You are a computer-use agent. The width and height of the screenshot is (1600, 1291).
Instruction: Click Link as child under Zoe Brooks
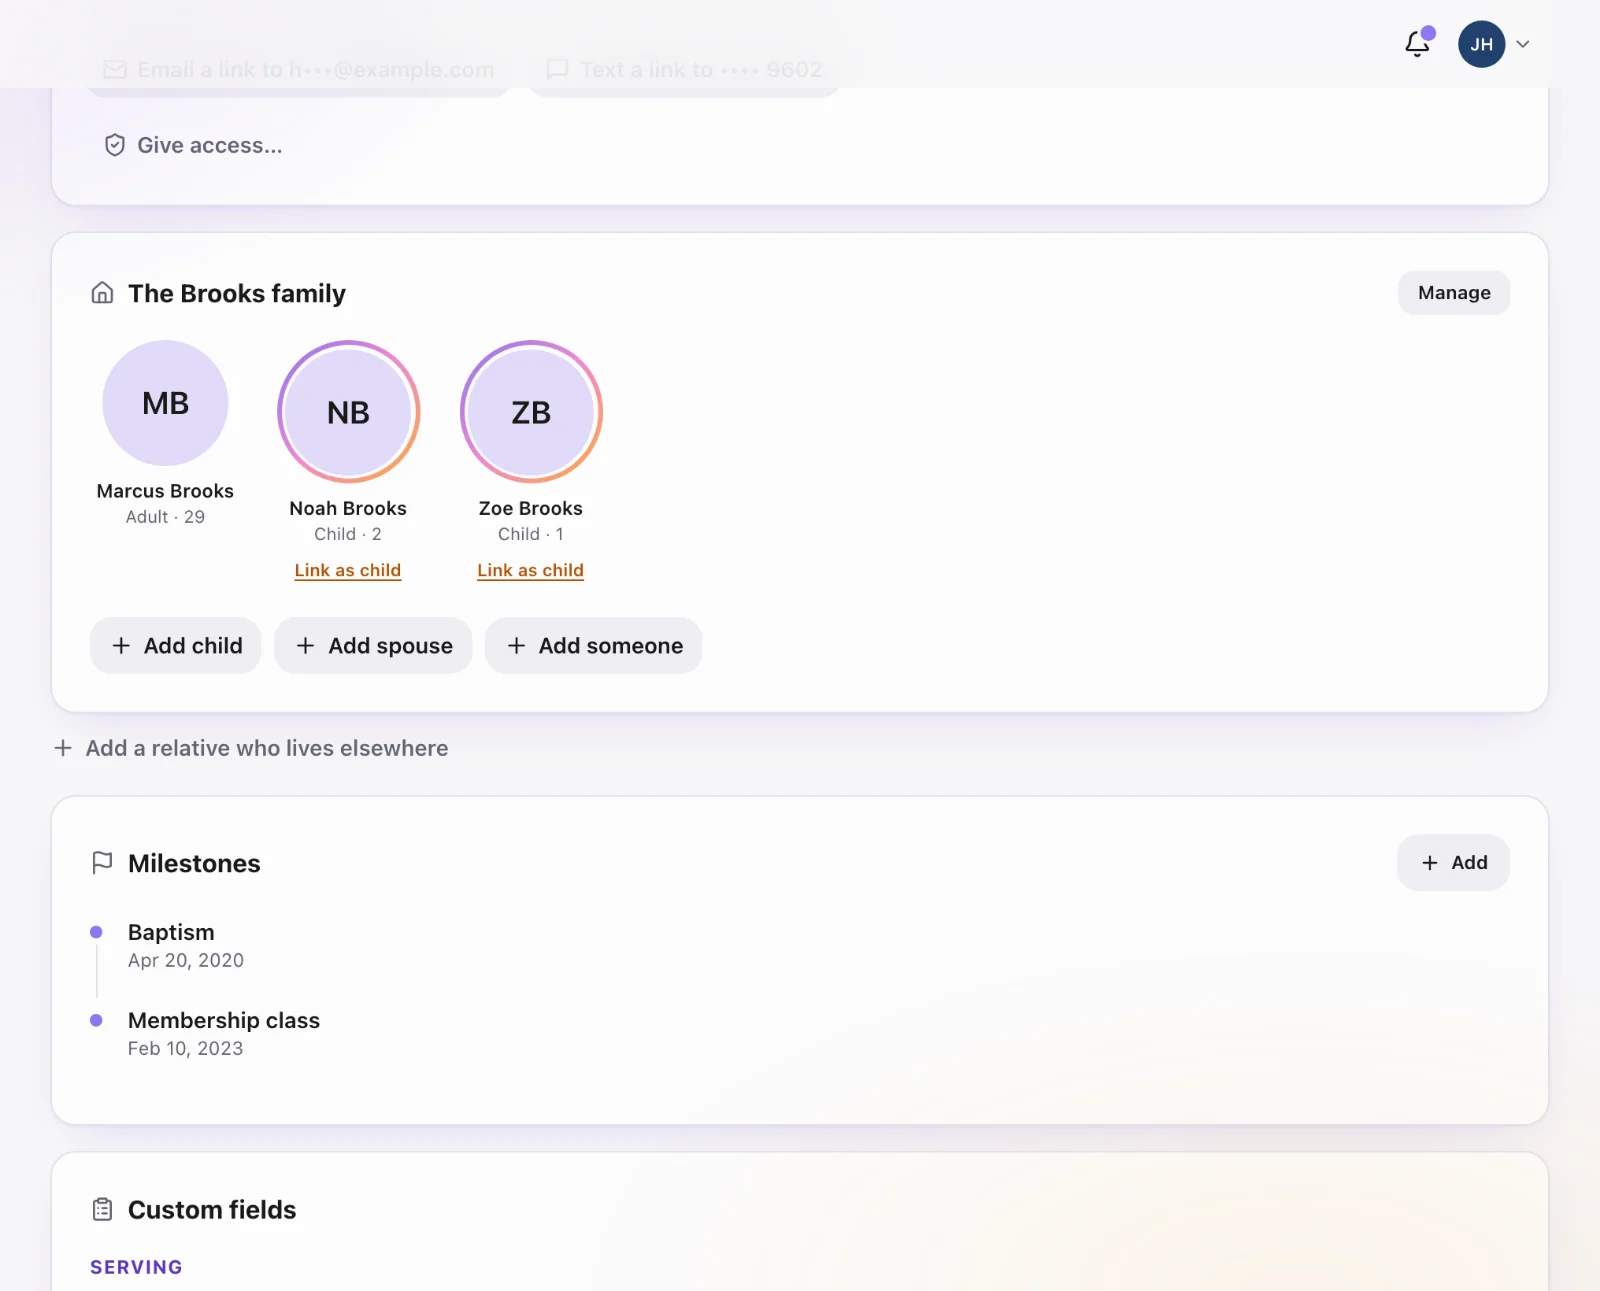coord(531,570)
